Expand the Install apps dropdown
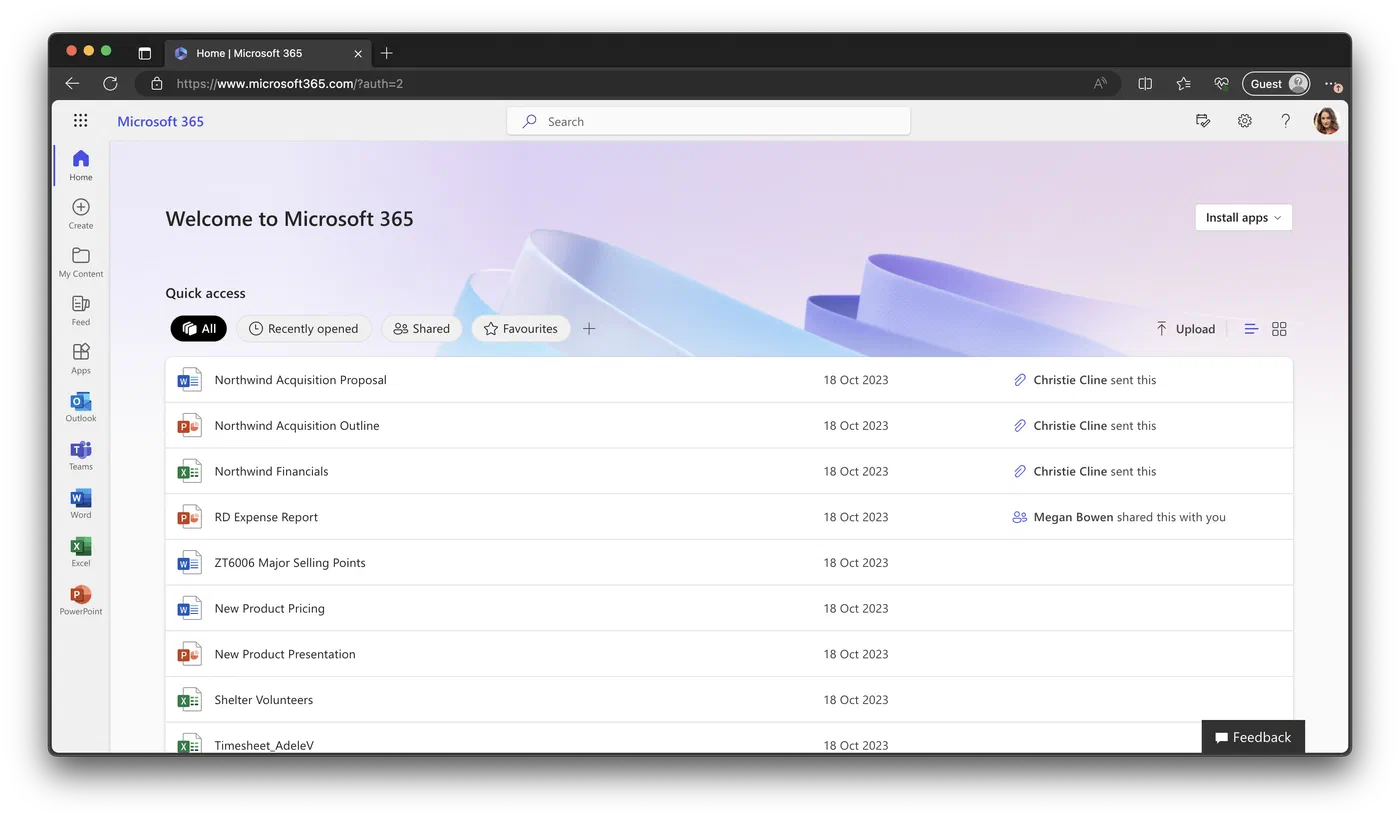Image resolution: width=1400 pixels, height=820 pixels. [1243, 217]
